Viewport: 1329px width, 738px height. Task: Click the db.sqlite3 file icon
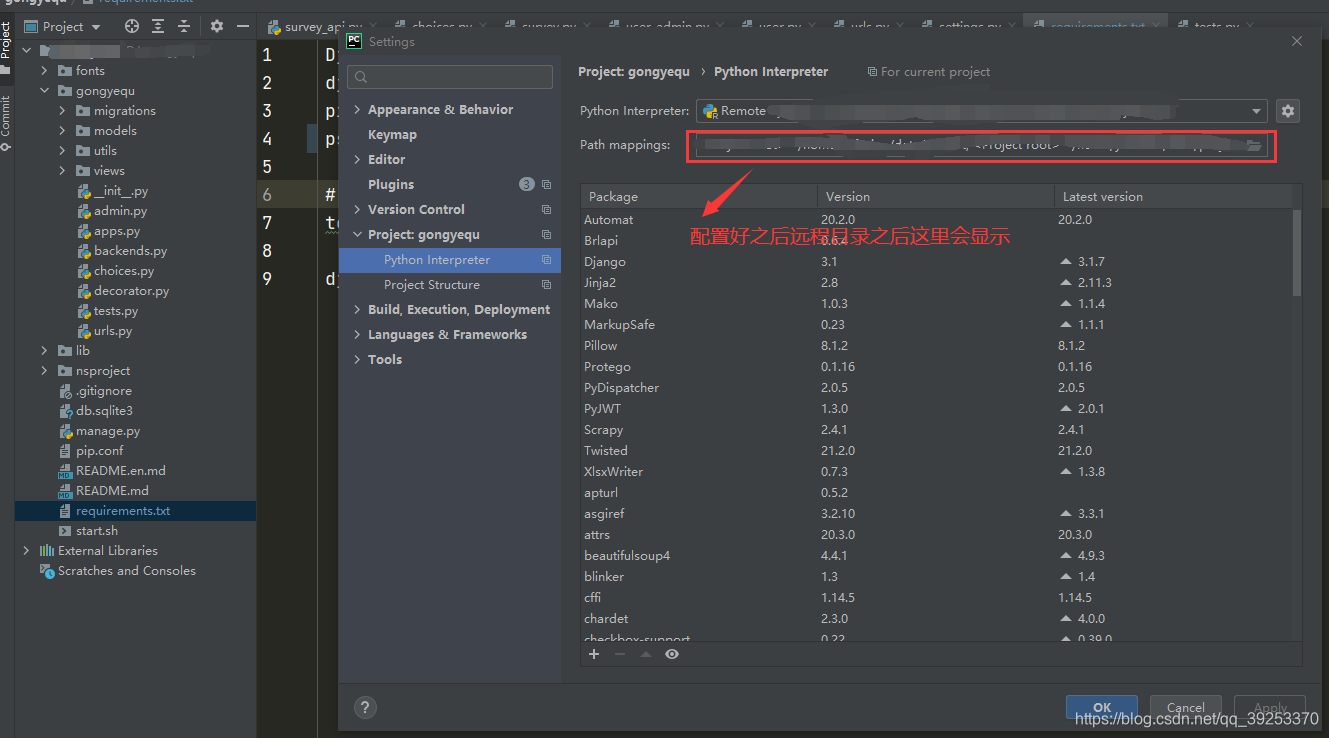pos(65,411)
